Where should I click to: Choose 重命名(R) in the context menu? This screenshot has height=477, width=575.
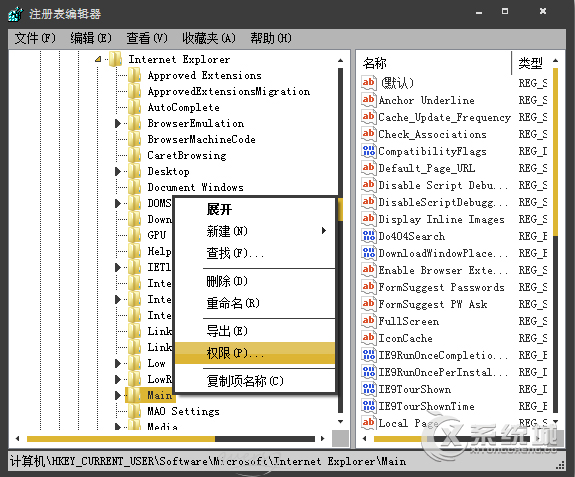[255, 303]
